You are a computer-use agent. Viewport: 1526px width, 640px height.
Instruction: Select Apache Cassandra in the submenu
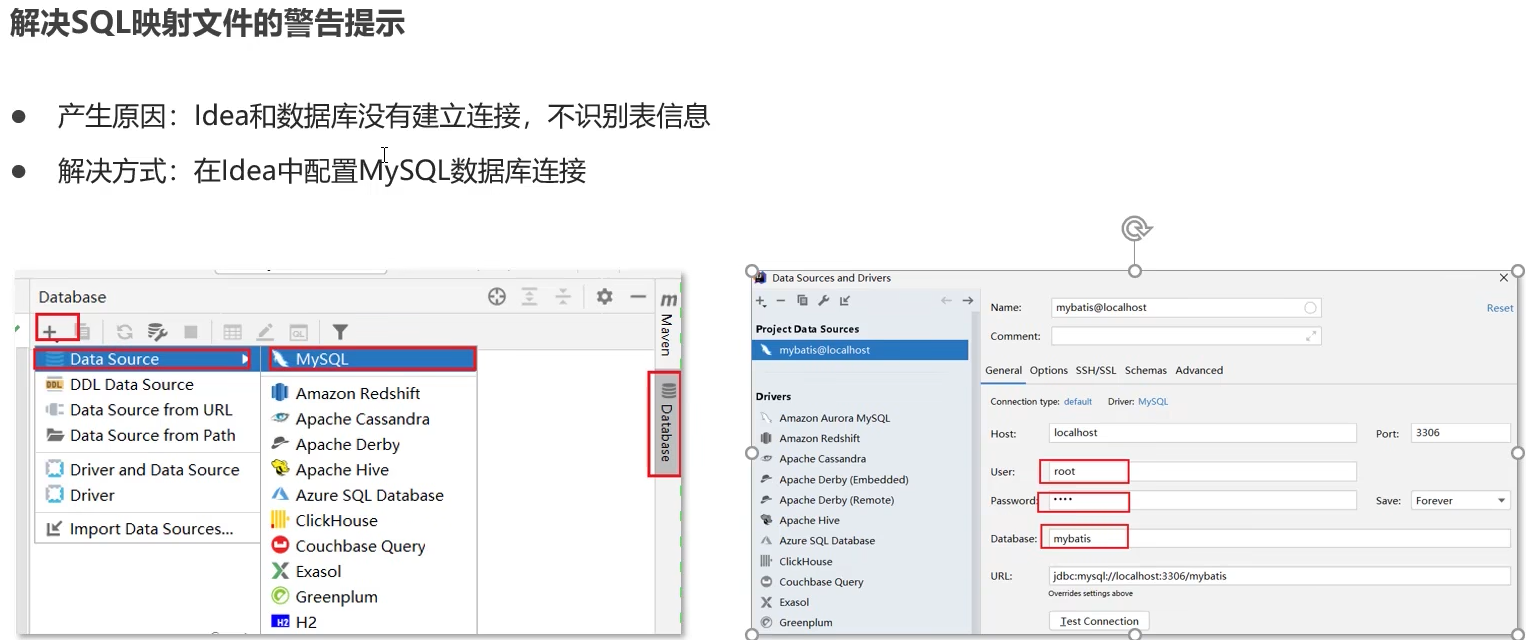(370, 419)
